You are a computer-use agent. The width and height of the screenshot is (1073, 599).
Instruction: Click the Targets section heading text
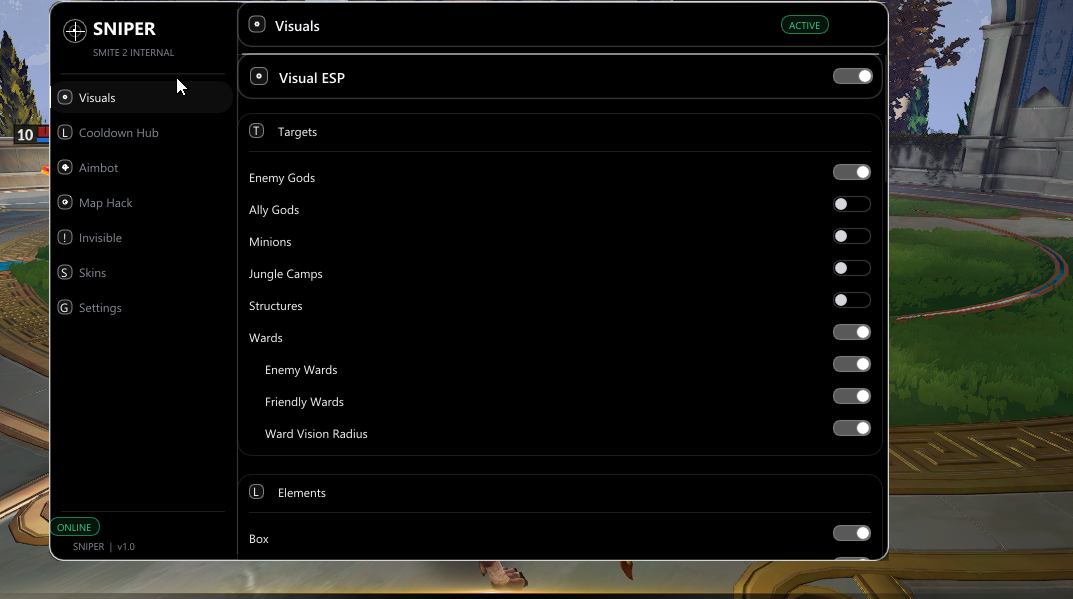297,132
